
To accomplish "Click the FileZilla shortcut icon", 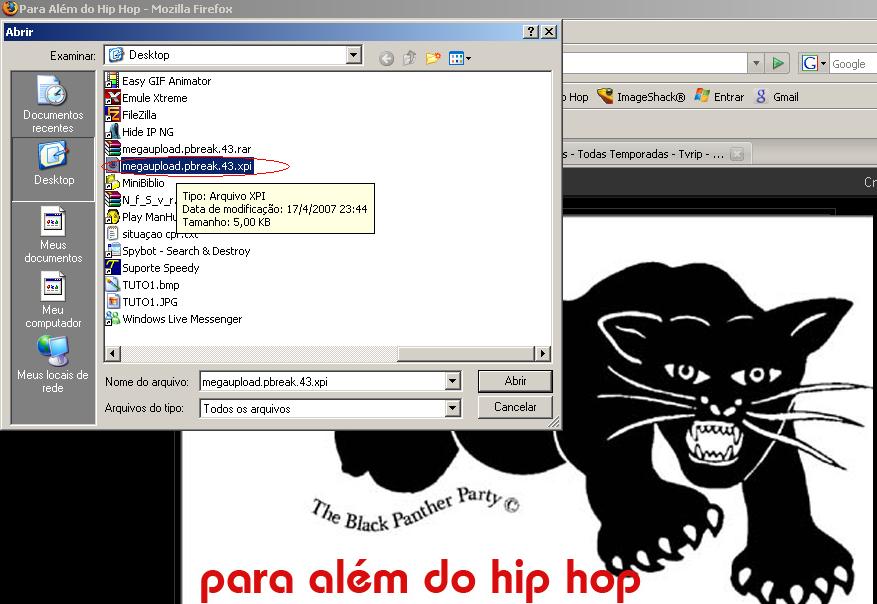I will 112,115.
